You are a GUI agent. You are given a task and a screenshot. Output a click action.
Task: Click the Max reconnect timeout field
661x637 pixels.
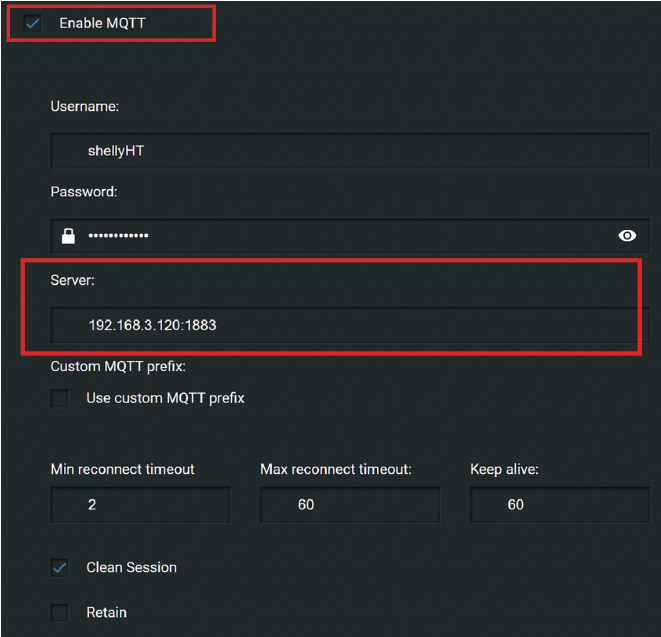point(350,505)
